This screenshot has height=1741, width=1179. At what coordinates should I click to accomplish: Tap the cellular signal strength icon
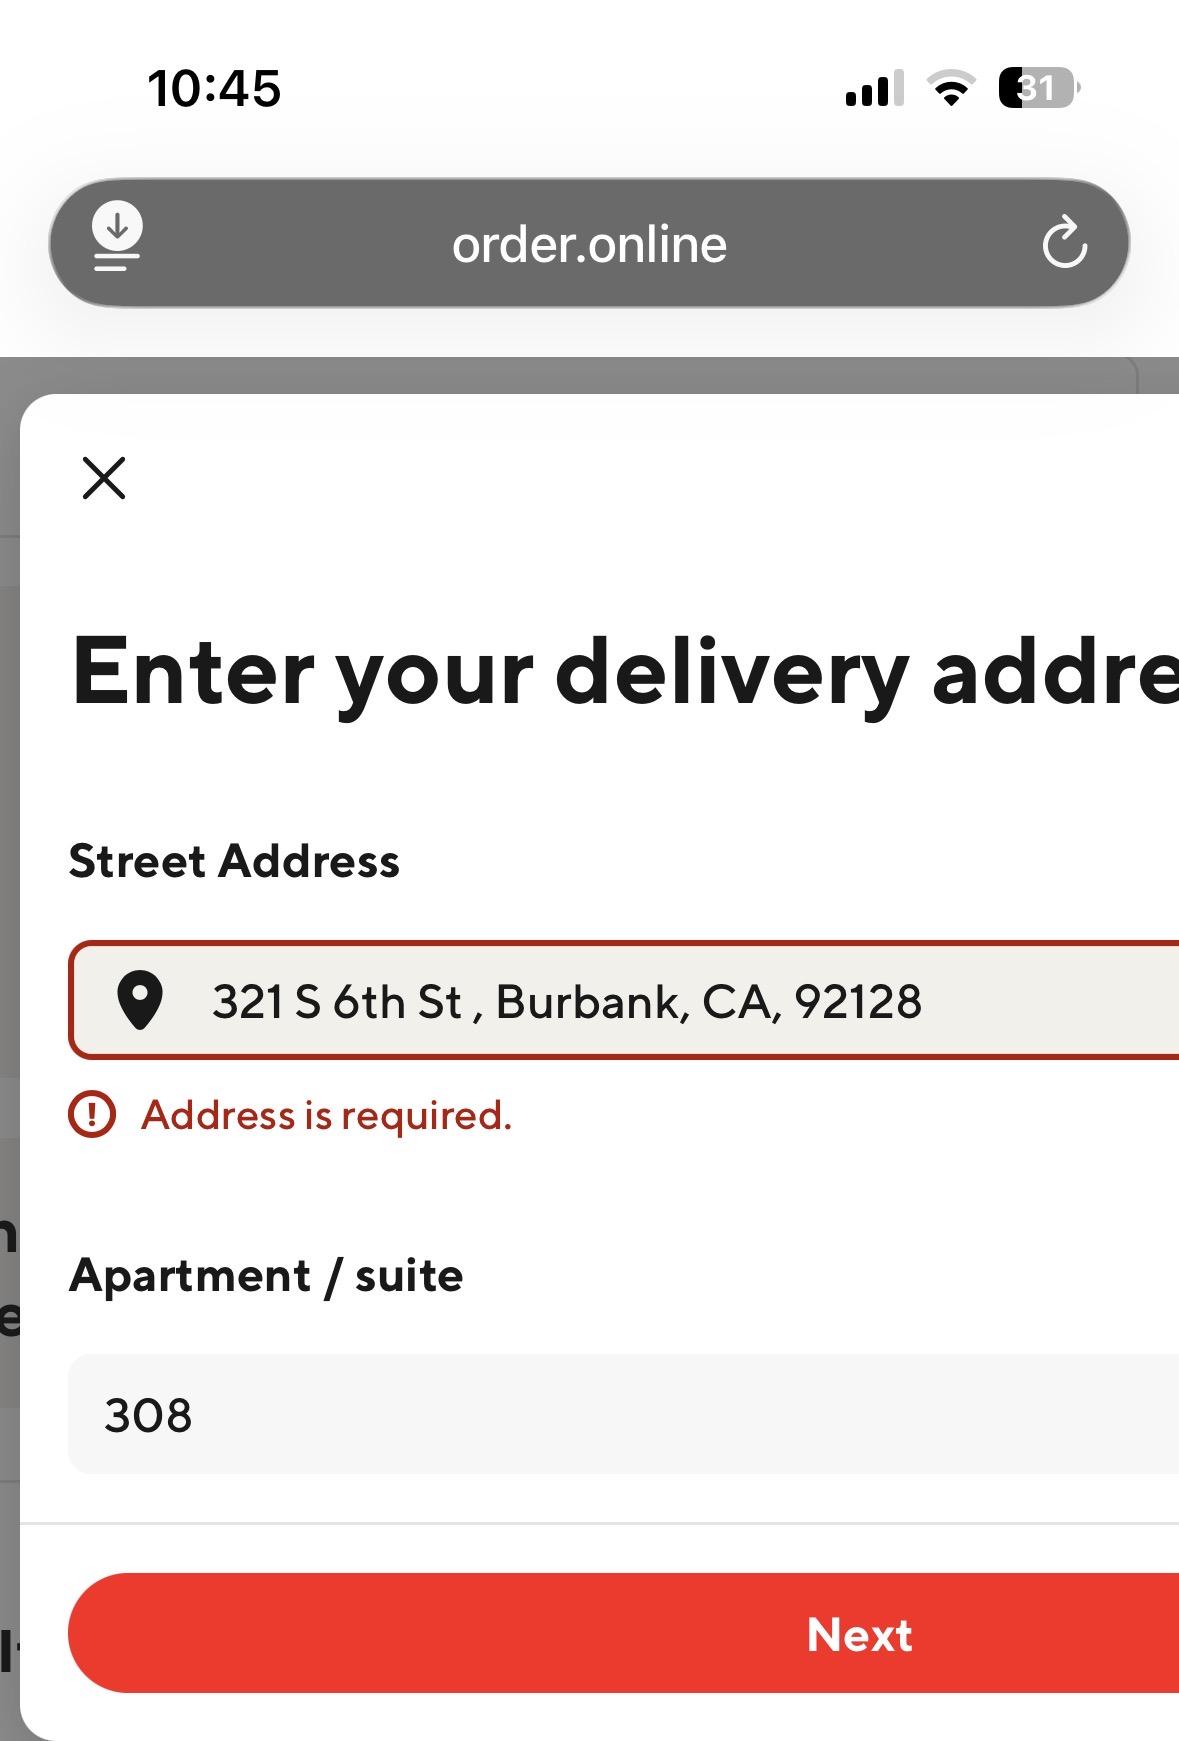[874, 88]
